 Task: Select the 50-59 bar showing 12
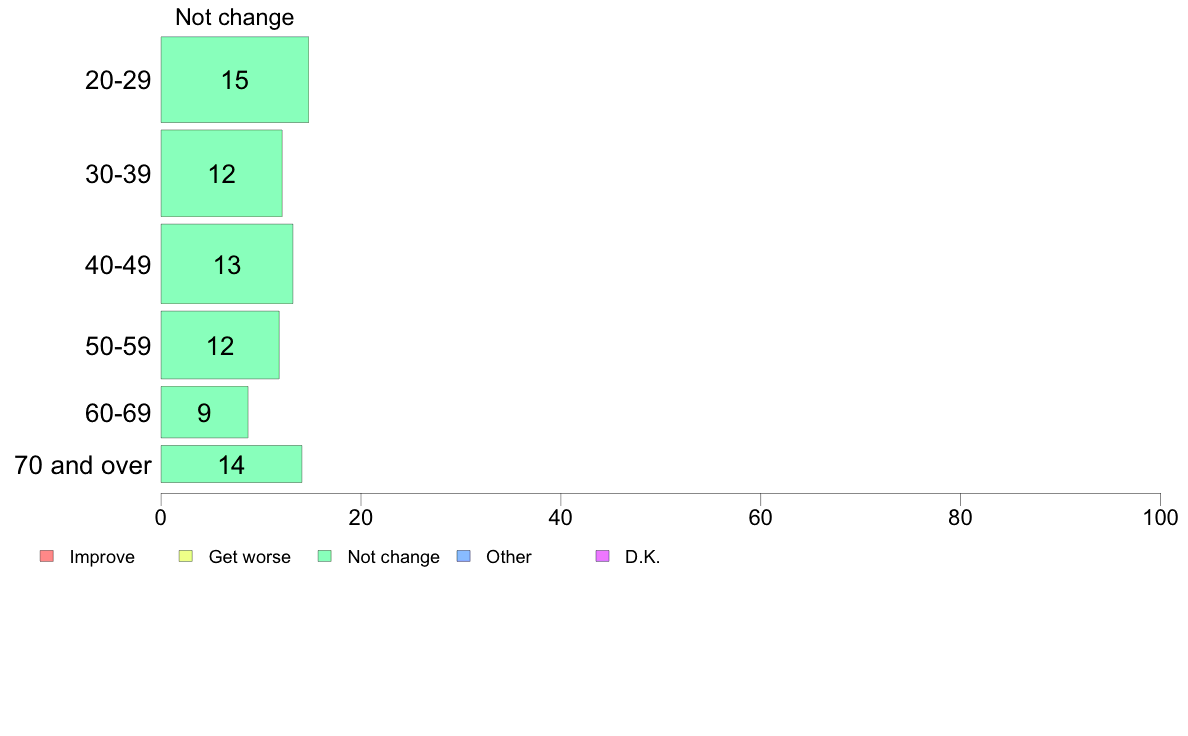pyautogui.click(x=220, y=345)
